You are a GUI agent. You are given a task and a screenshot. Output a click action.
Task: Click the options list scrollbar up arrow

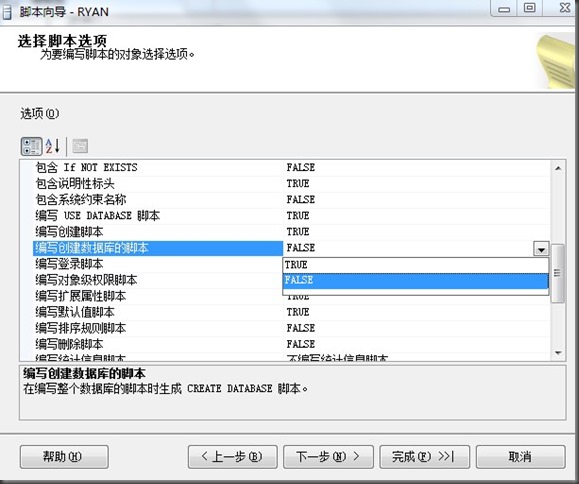coord(558,168)
